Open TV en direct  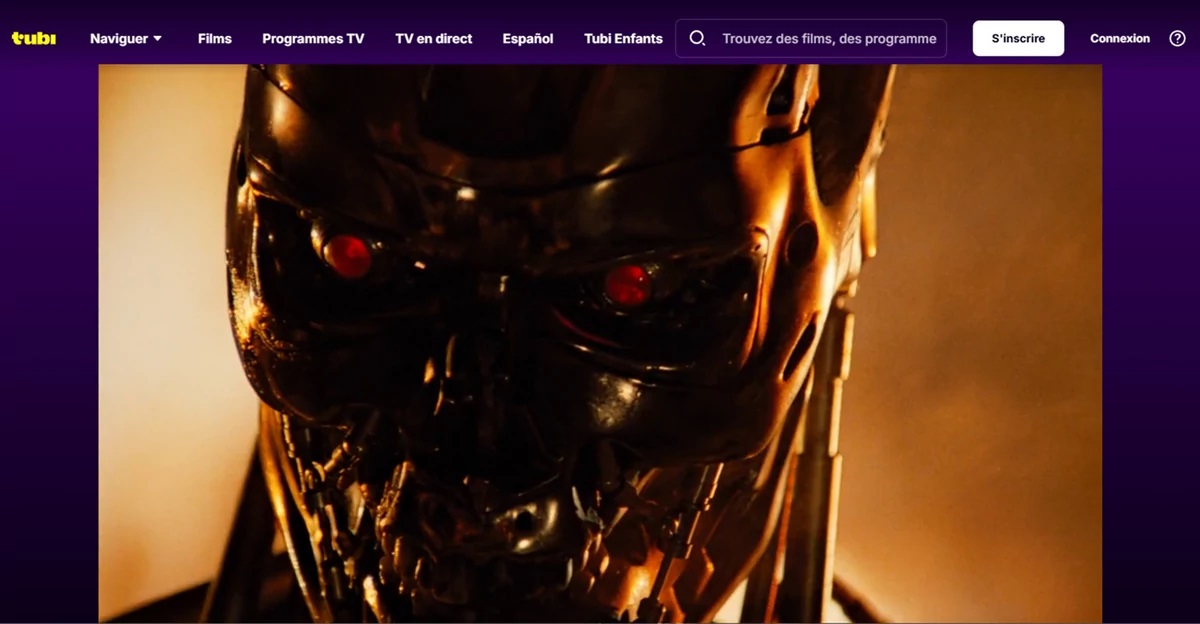(433, 38)
